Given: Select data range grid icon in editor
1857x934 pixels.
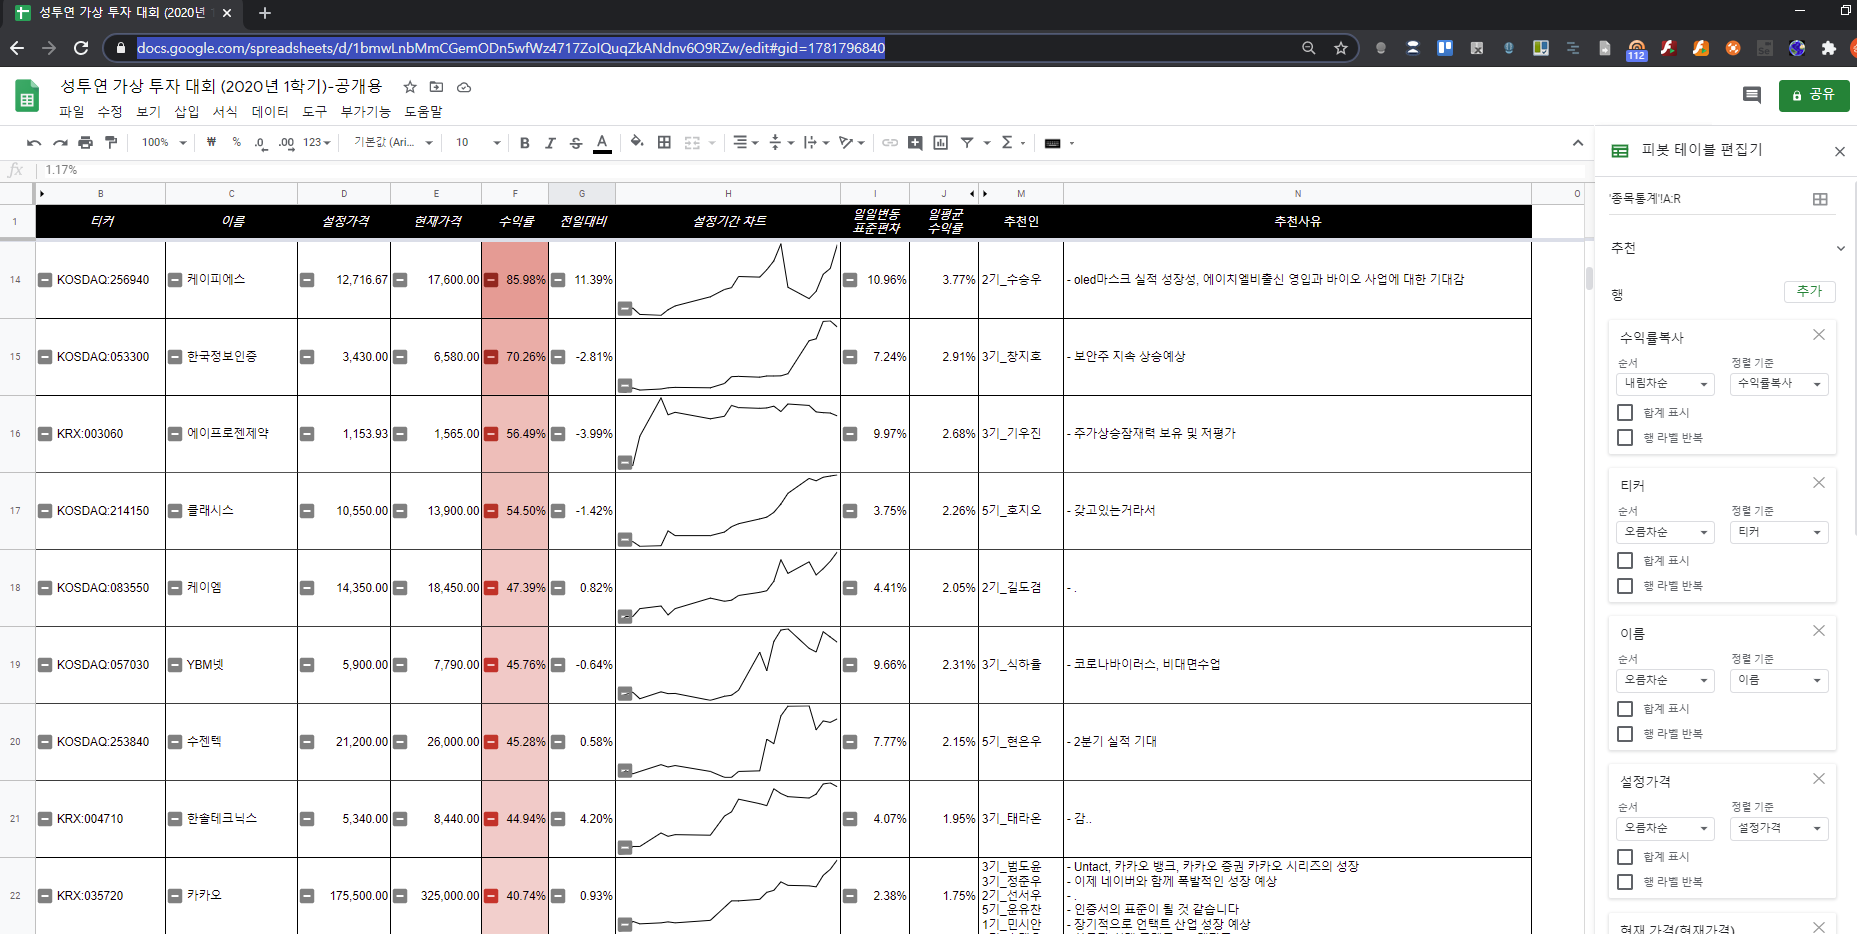Looking at the screenshot, I should [x=1820, y=199].
